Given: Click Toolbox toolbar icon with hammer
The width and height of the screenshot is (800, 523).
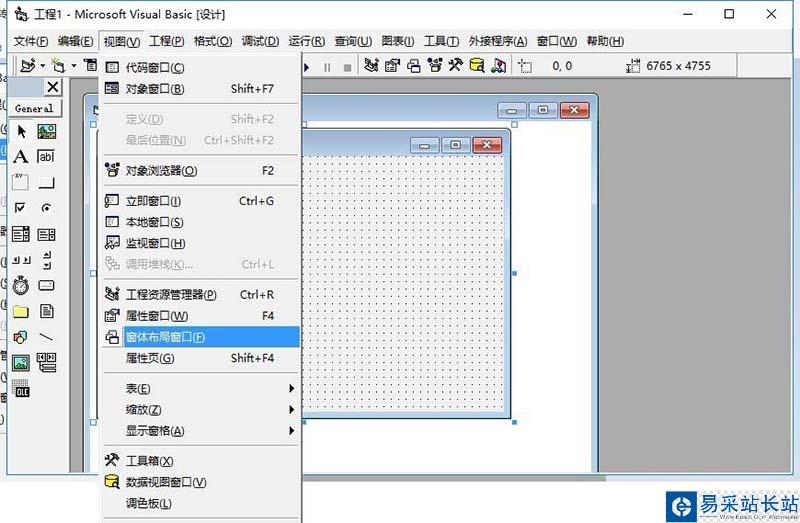Looking at the screenshot, I should pyautogui.click(x=456, y=66).
